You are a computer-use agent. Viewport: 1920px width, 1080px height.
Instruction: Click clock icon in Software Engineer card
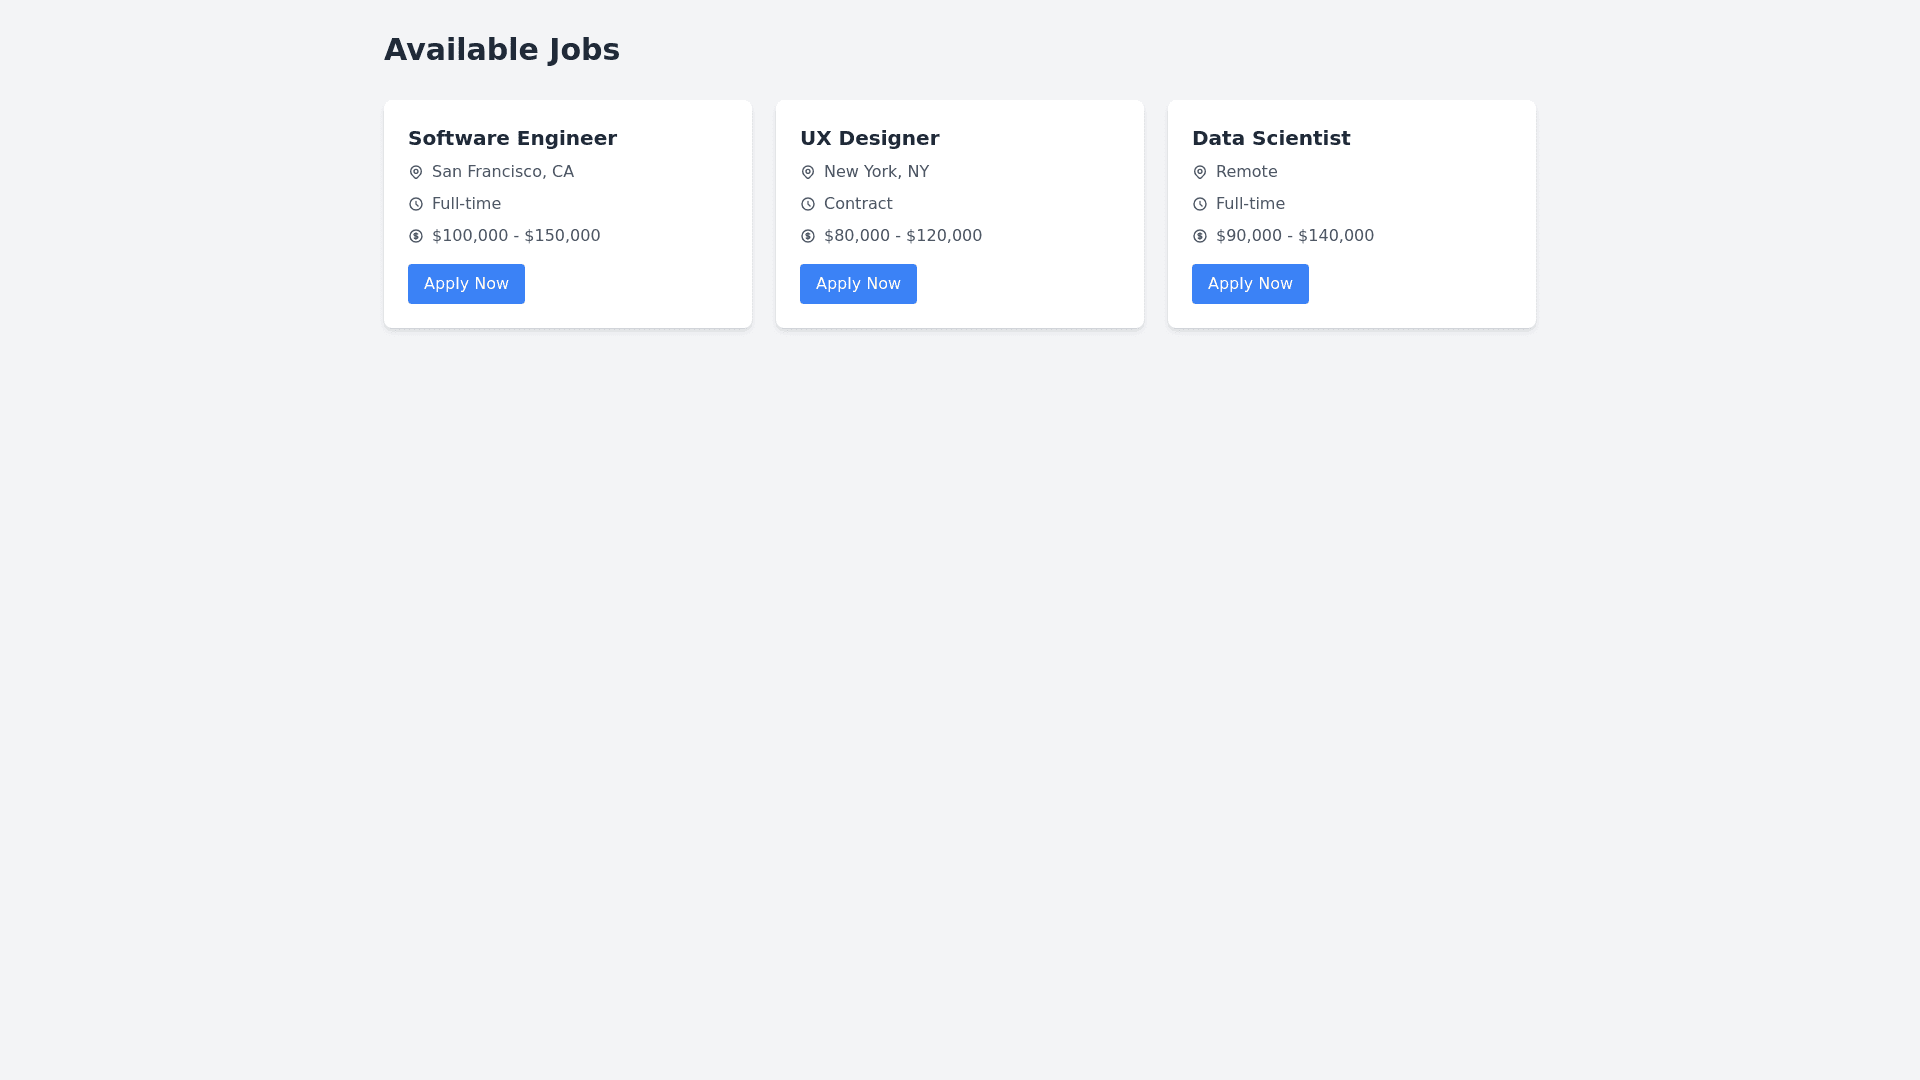(416, 204)
